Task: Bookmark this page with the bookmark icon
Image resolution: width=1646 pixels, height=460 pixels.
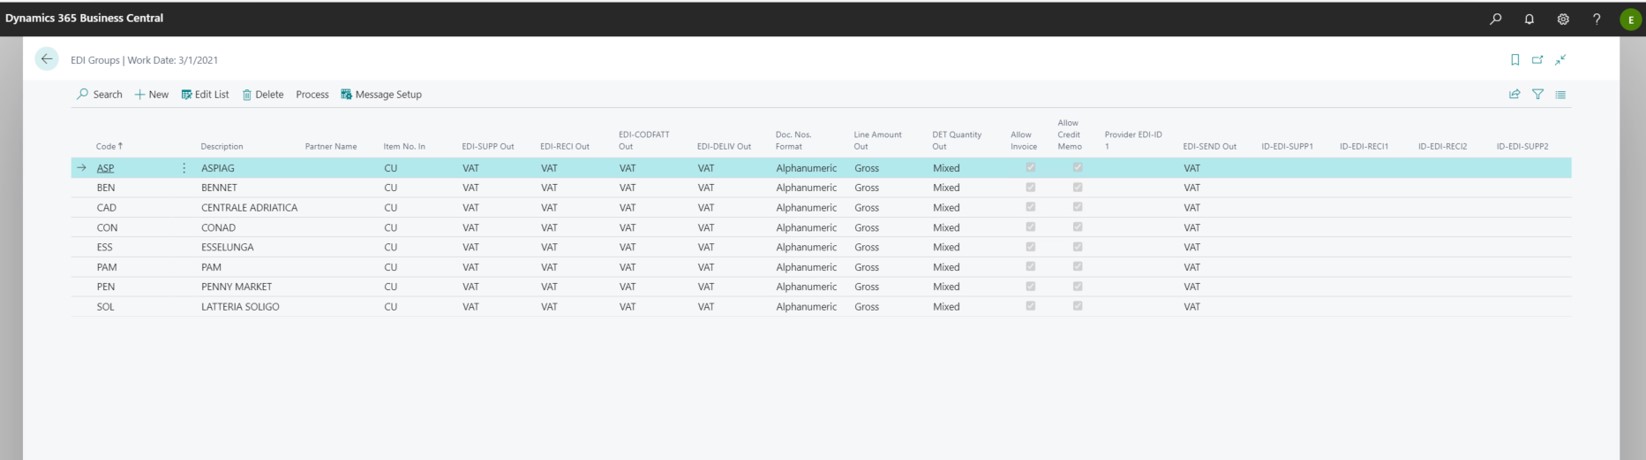Action: [x=1515, y=60]
